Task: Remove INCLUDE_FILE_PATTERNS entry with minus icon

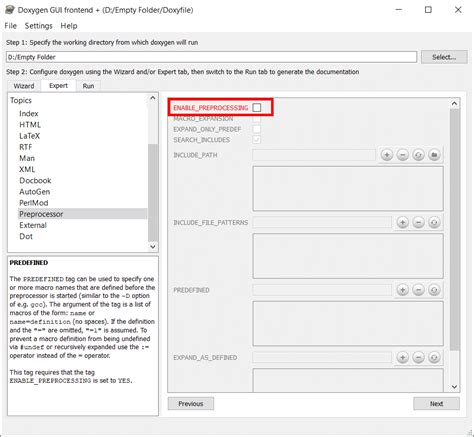Action: click(418, 222)
